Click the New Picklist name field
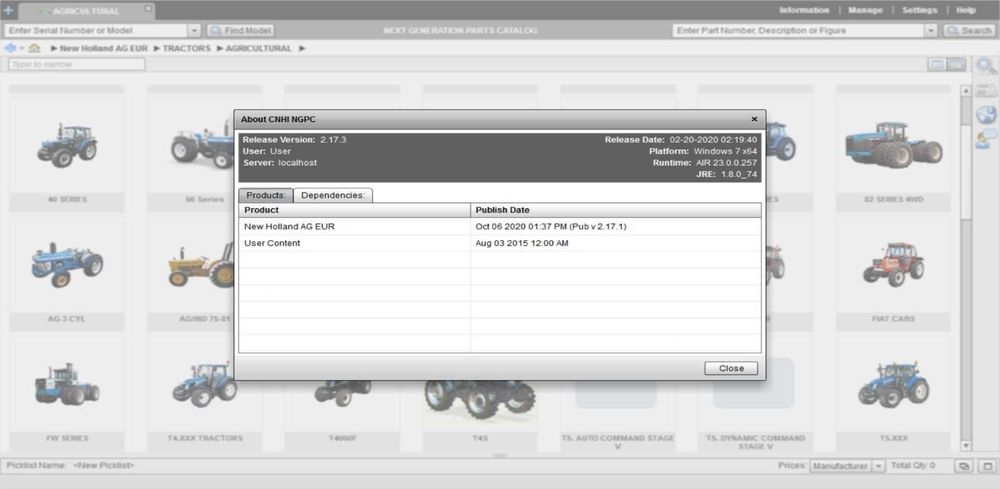 (104, 466)
